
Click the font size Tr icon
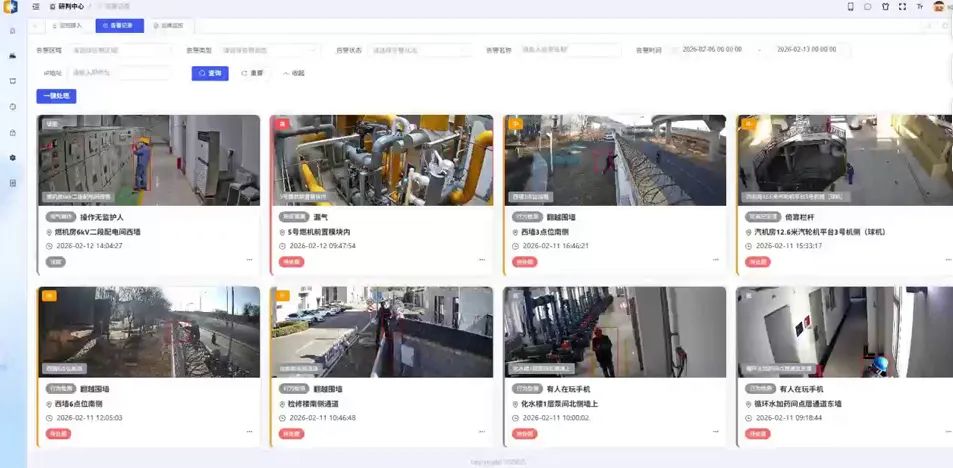click(920, 7)
